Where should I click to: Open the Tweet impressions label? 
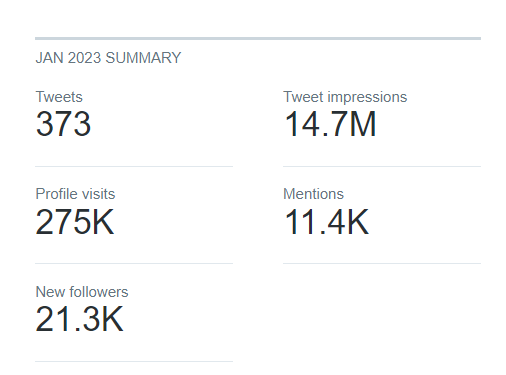345,97
